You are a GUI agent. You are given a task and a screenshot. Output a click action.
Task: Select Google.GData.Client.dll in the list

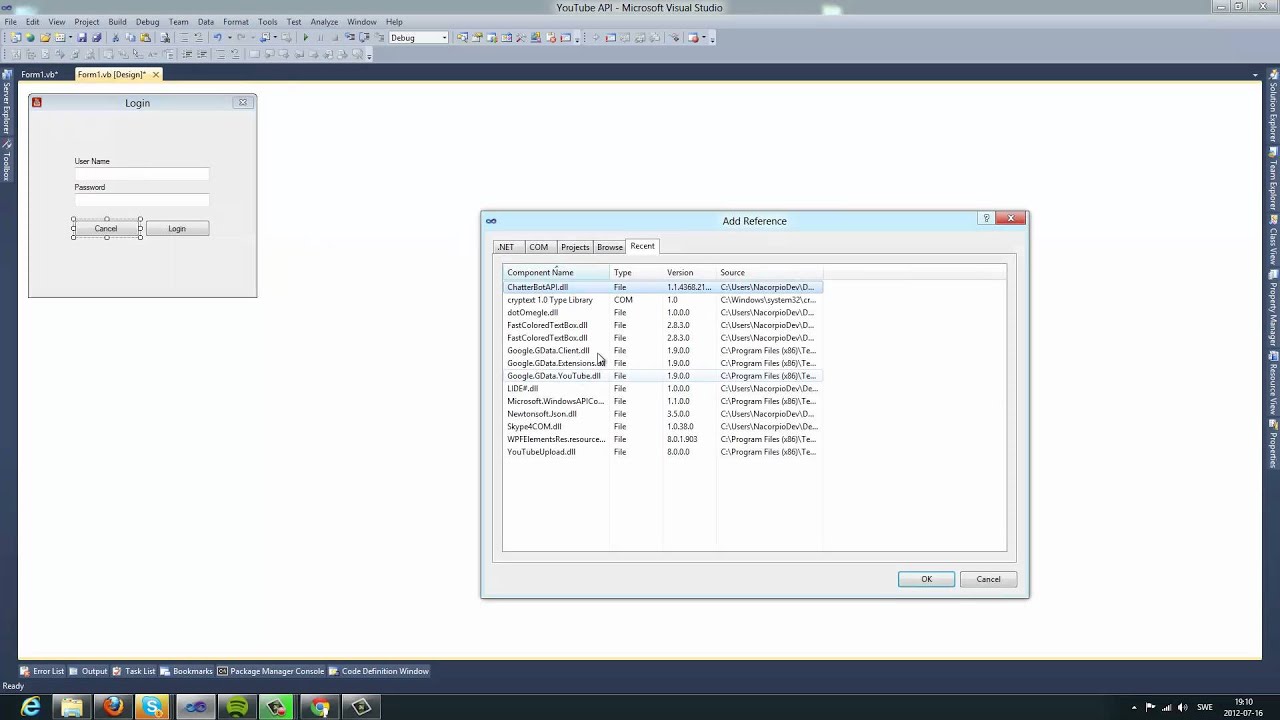pyautogui.click(x=663, y=351)
